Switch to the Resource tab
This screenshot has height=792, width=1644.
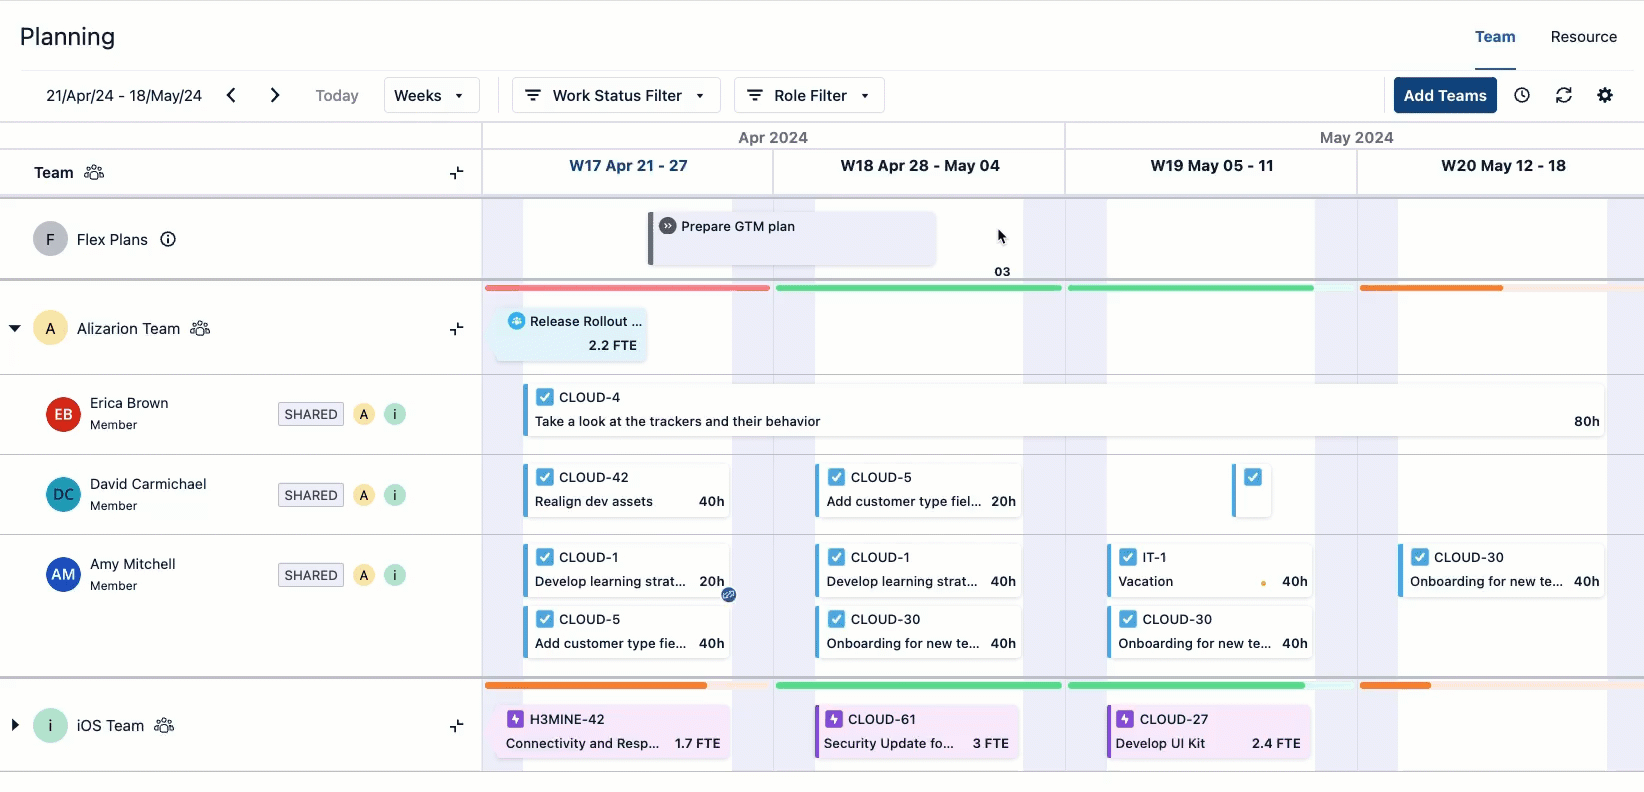(1583, 37)
